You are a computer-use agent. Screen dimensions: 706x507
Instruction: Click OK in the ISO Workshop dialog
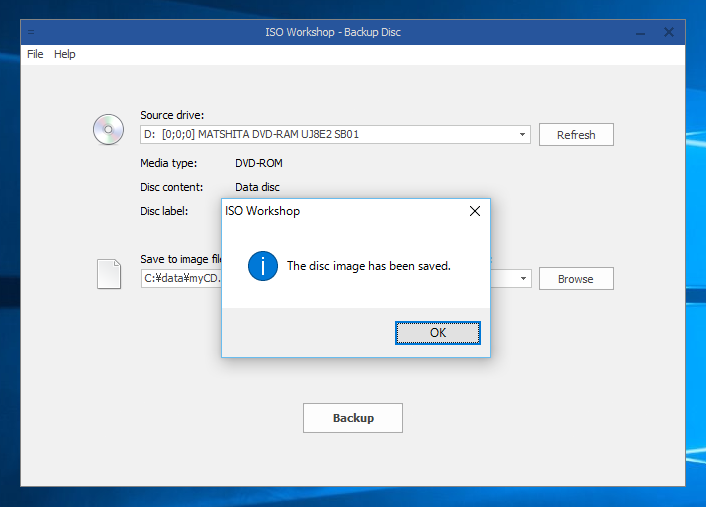[438, 333]
